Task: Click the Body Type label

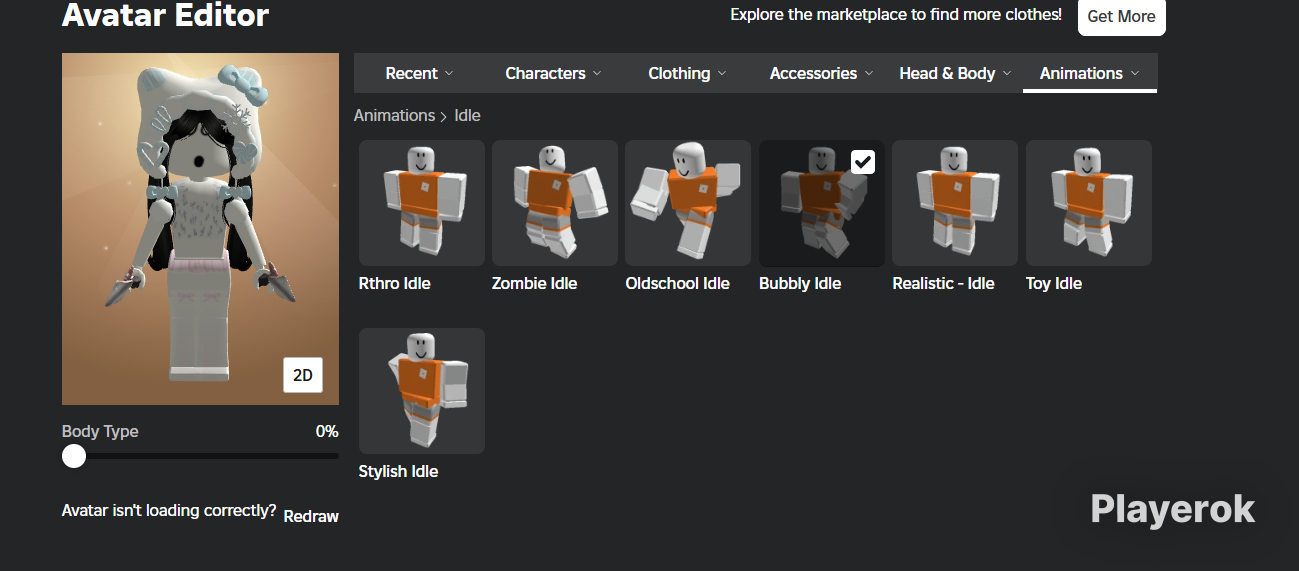Action: [100, 432]
